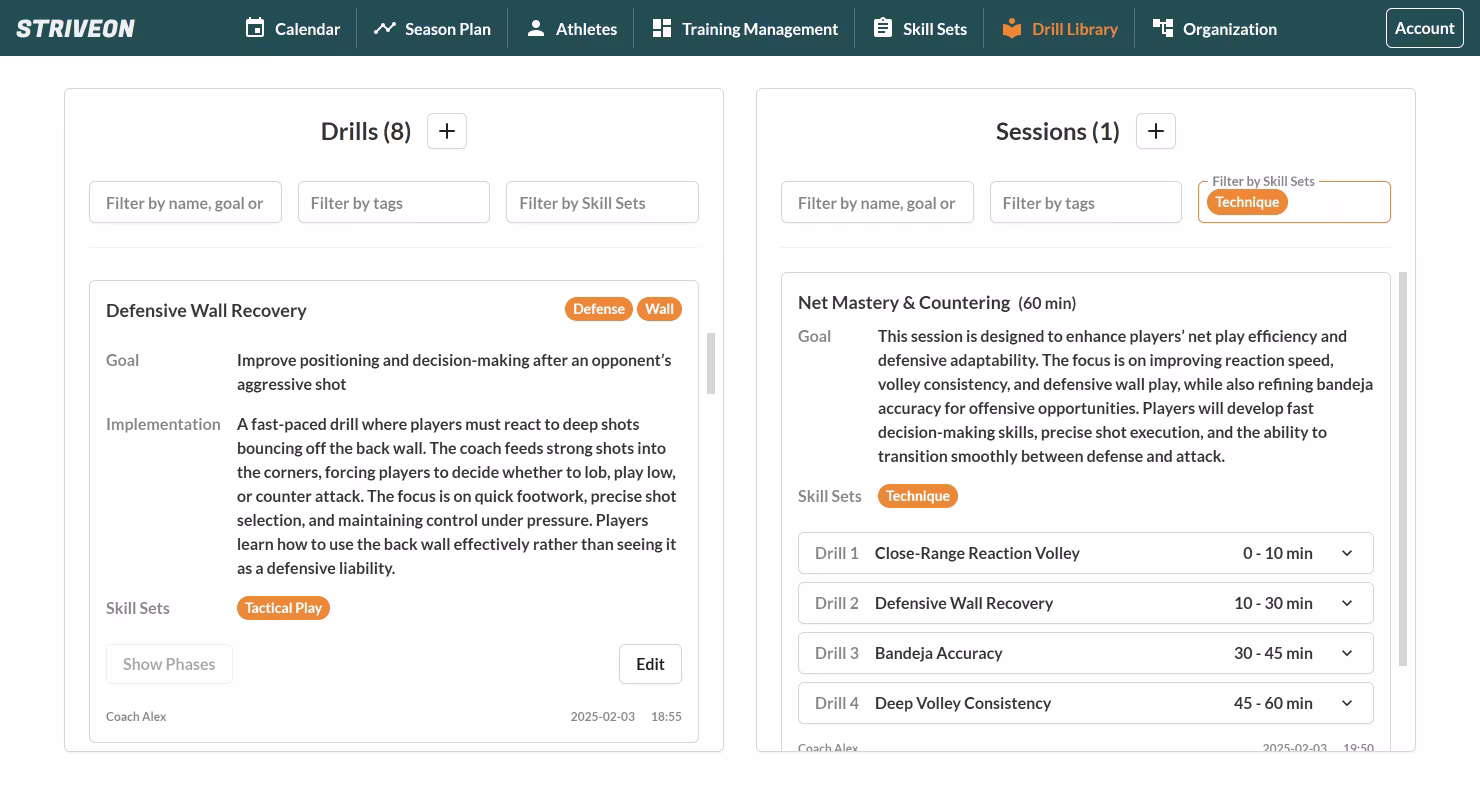This screenshot has height=800, width=1480.
Task: Click the Sessions (1) heading
Action: point(1057,131)
